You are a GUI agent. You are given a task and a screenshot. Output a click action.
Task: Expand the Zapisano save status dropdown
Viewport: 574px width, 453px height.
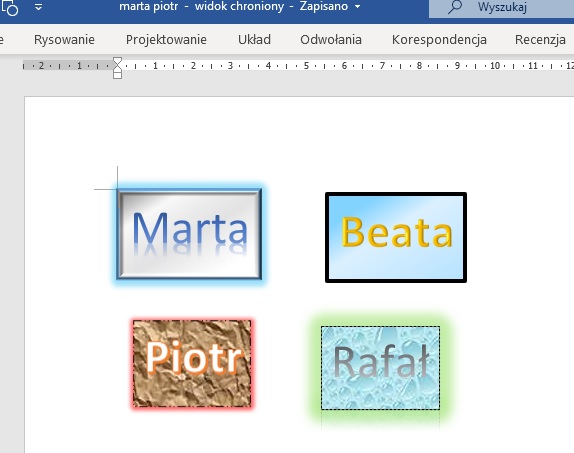click(358, 7)
